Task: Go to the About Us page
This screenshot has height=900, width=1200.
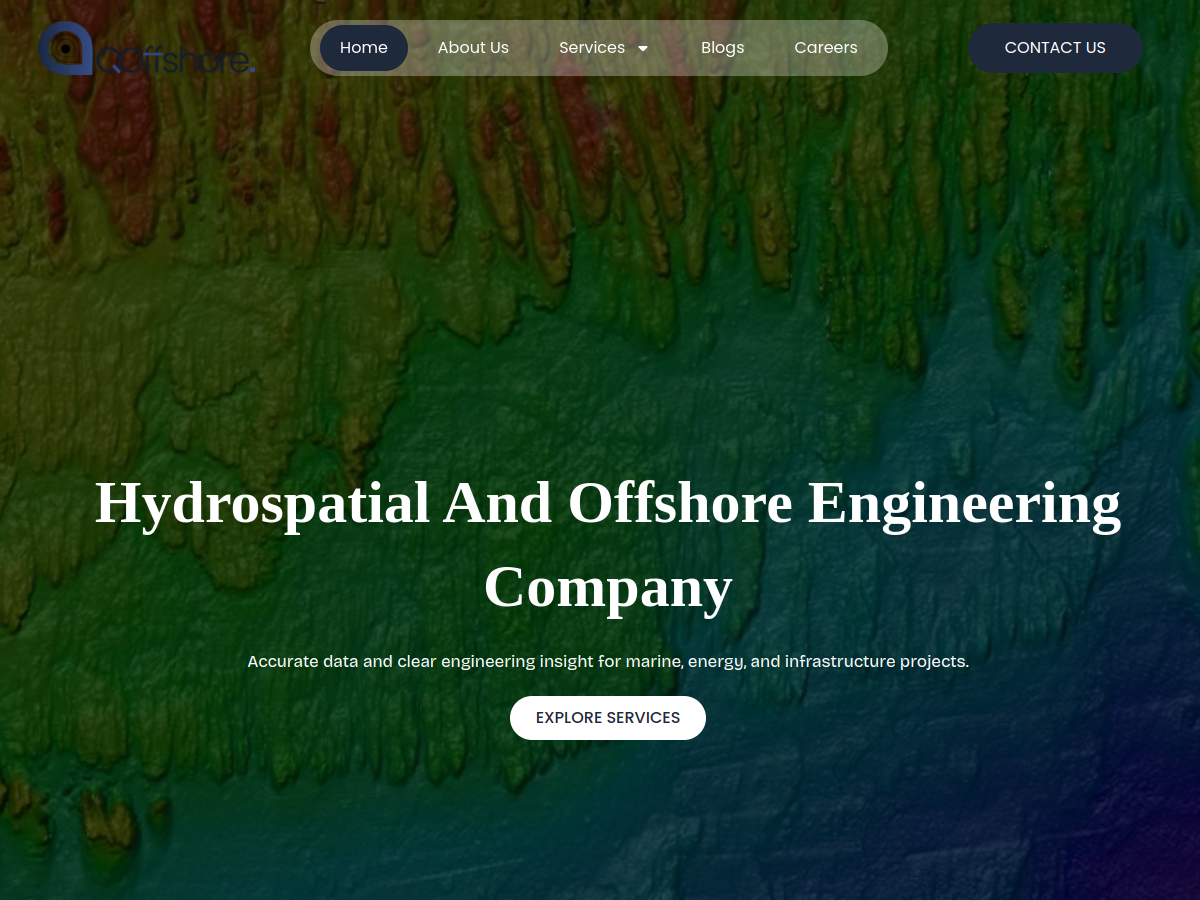Action: (x=473, y=48)
